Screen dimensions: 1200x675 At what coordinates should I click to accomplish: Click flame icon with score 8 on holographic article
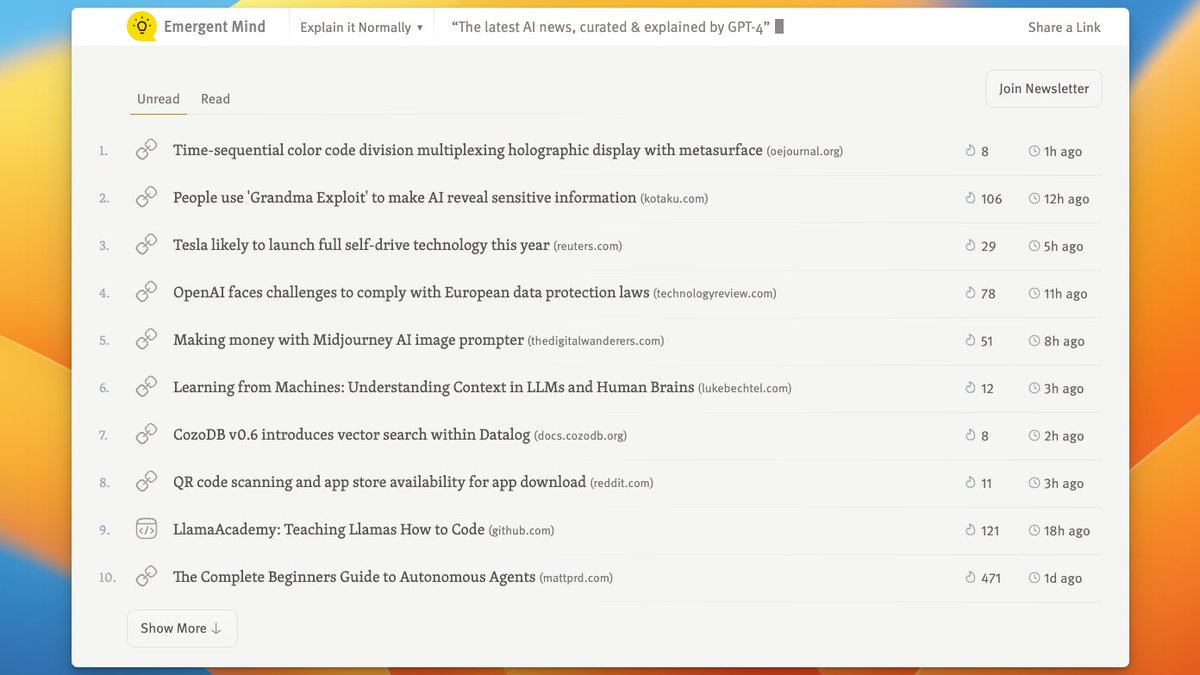pyautogui.click(x=970, y=151)
